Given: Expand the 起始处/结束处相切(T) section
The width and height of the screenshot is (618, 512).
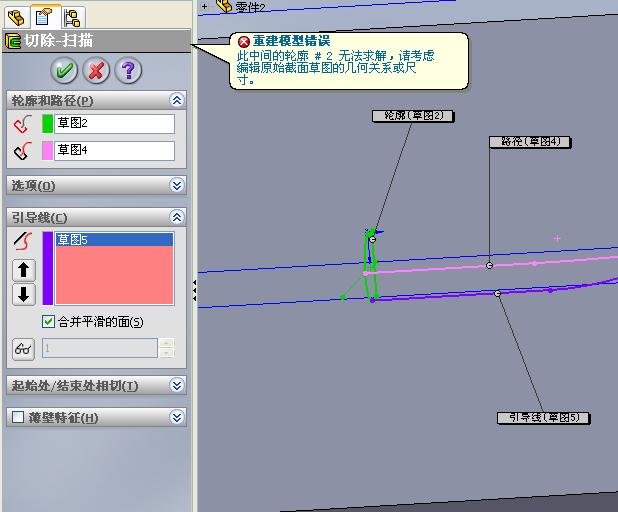Looking at the screenshot, I should tap(177, 385).
